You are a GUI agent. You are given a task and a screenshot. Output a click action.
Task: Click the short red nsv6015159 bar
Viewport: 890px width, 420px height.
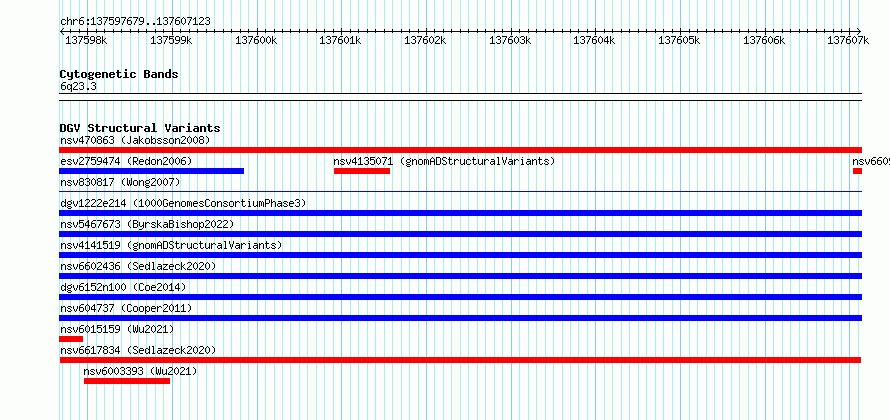[x=71, y=339]
